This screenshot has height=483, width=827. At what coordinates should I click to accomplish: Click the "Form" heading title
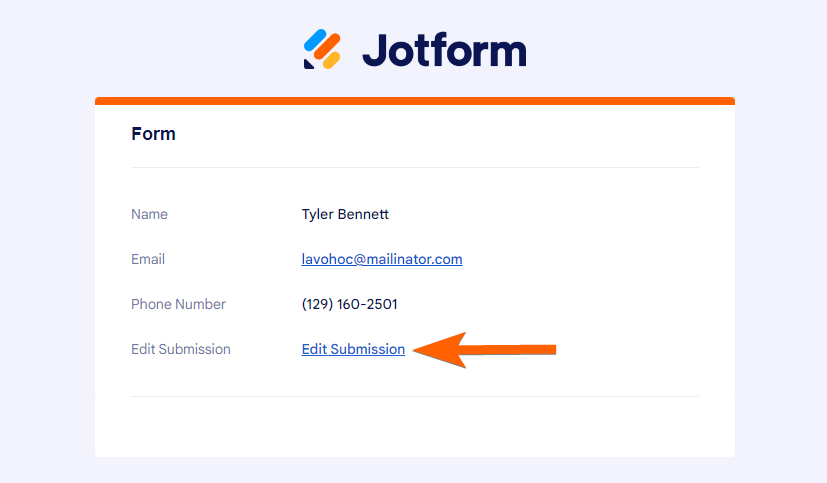[153, 133]
